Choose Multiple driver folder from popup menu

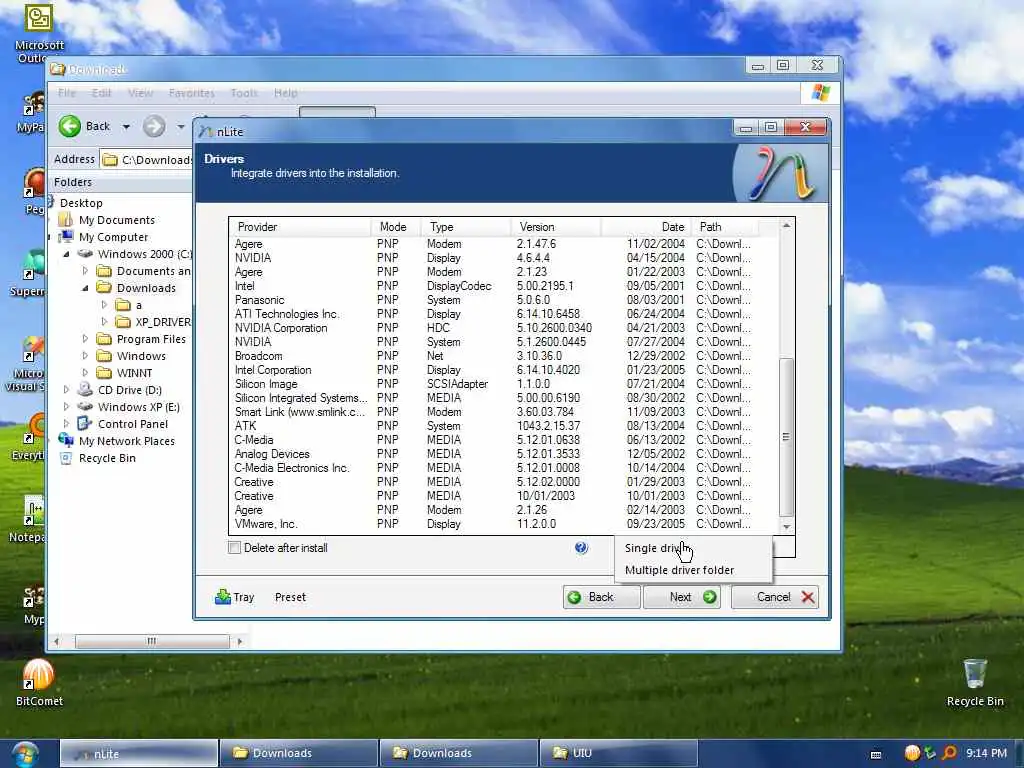coord(693,570)
